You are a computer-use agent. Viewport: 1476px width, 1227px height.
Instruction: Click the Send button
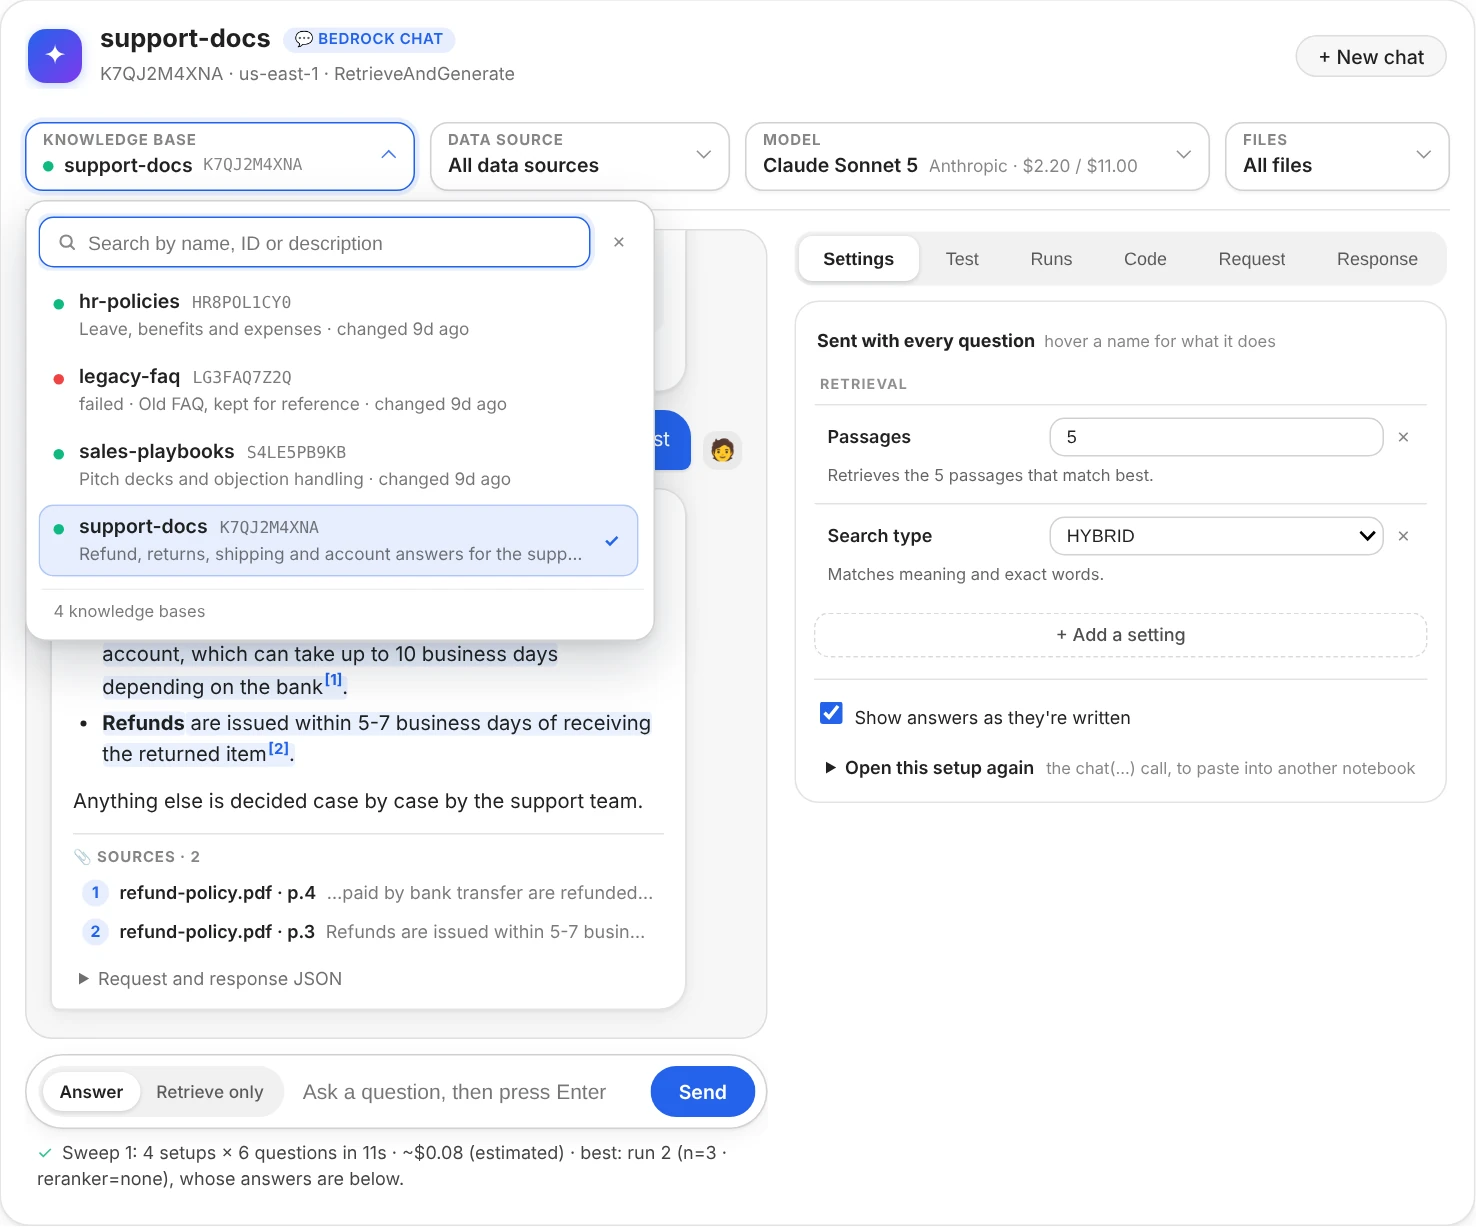click(x=703, y=1092)
